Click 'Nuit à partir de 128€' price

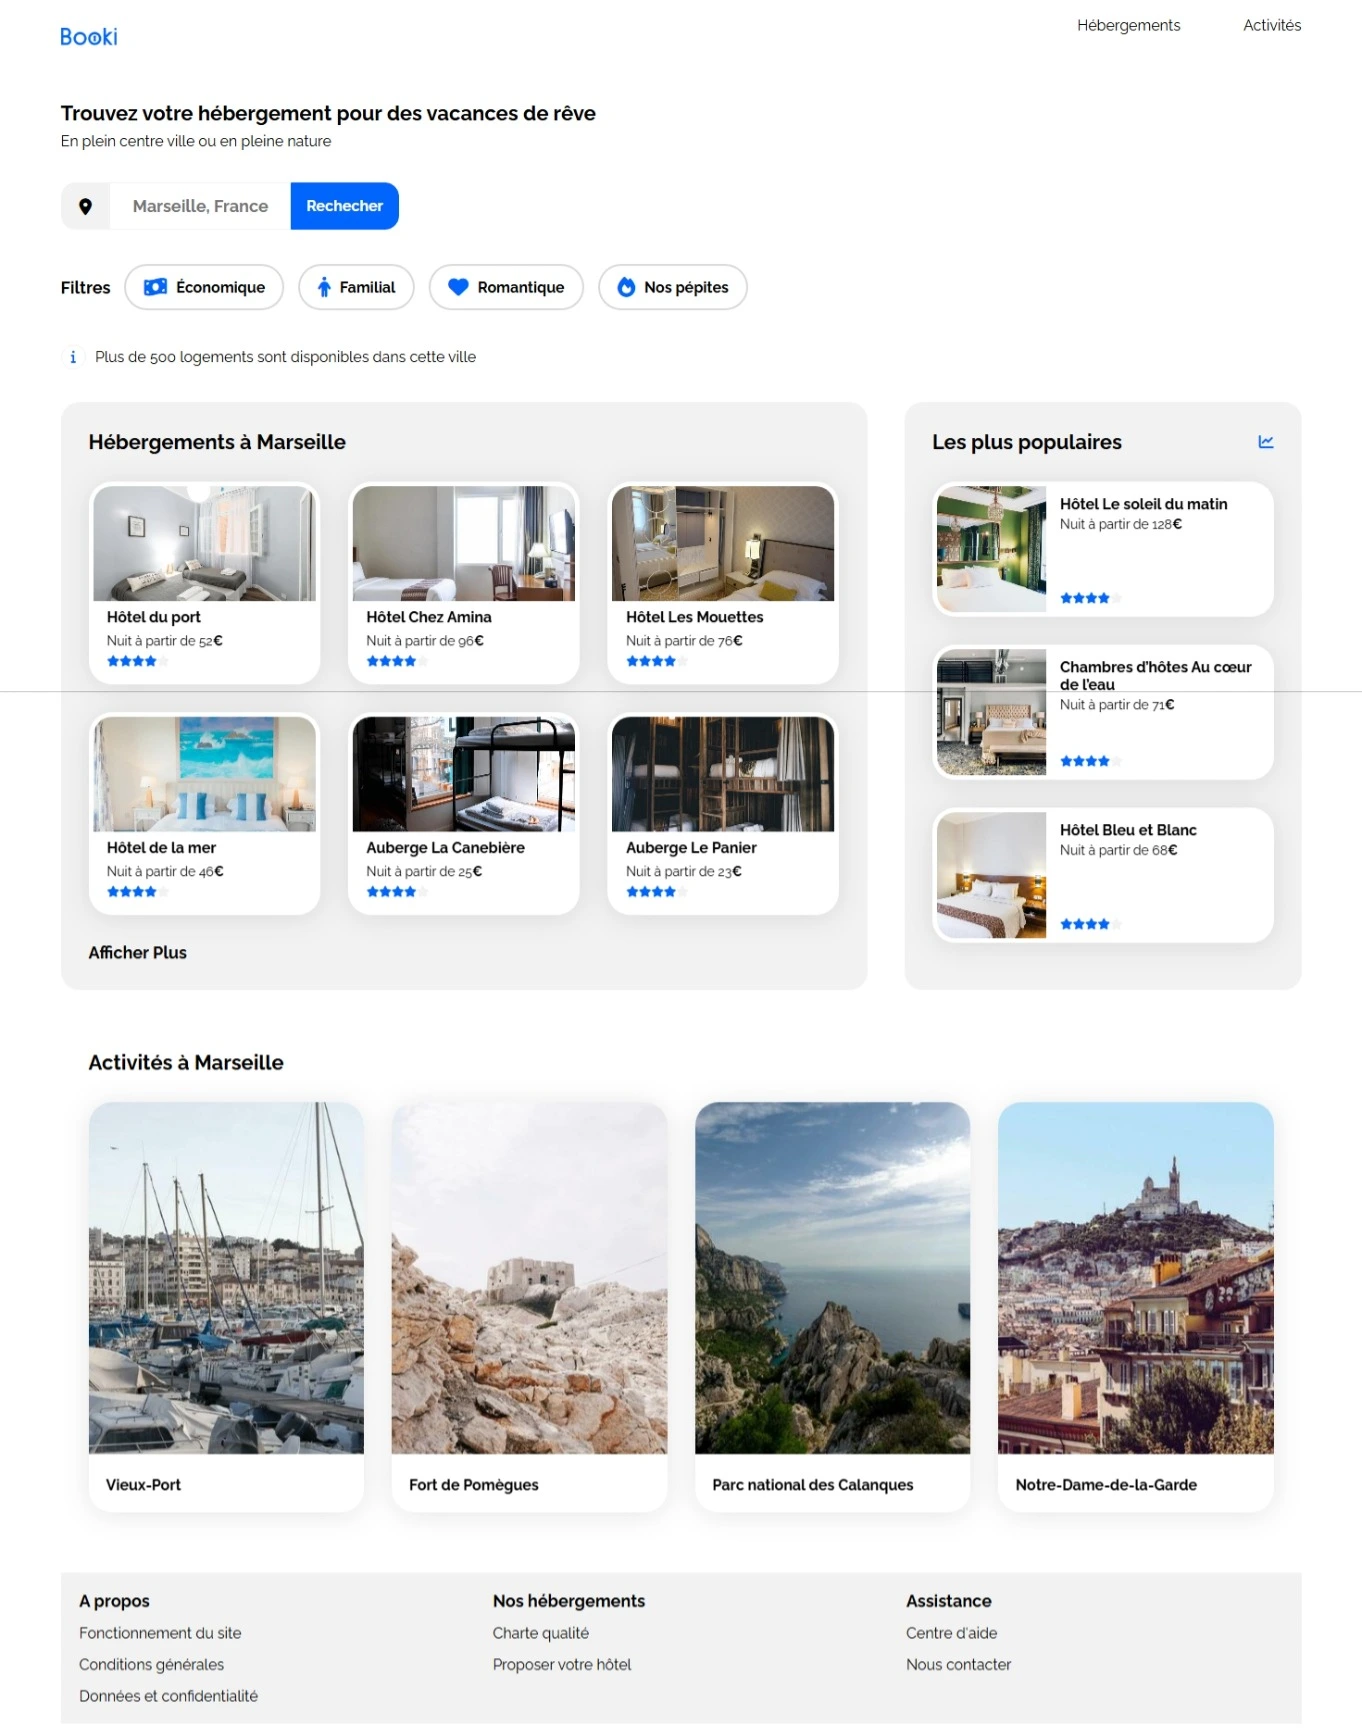coord(1121,524)
